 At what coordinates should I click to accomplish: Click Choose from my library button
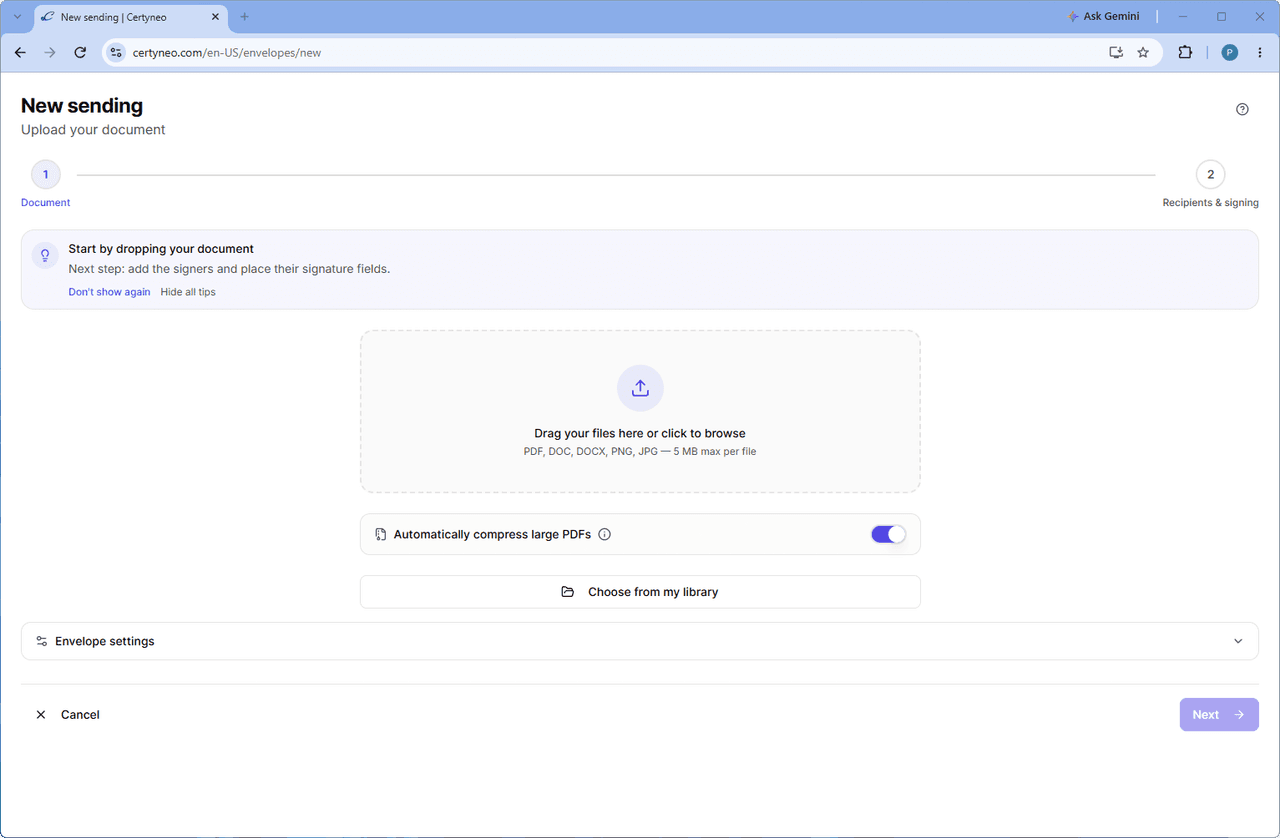tap(640, 592)
